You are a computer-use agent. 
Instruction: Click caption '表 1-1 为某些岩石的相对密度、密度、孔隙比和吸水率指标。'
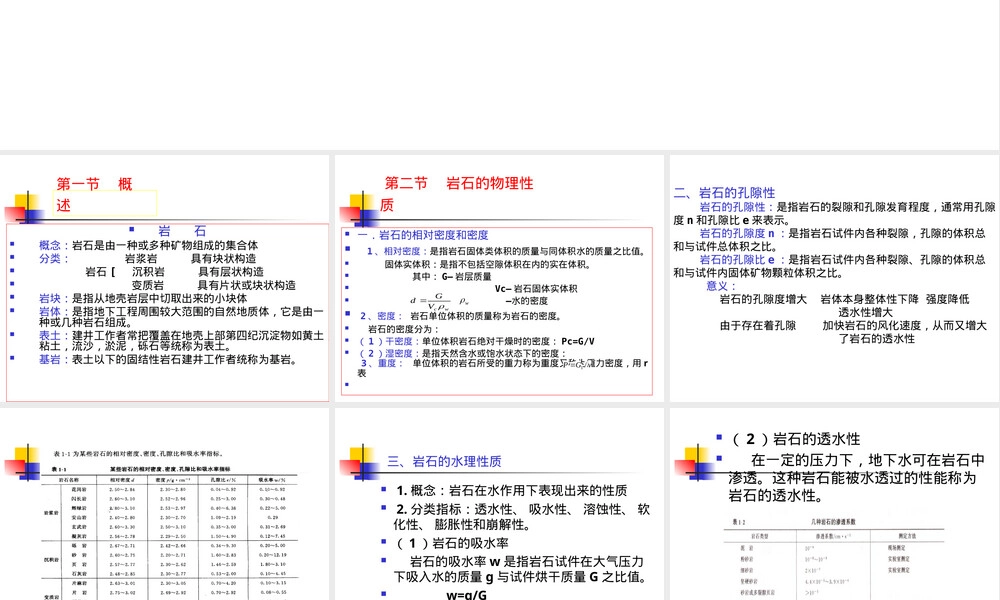coord(138,454)
